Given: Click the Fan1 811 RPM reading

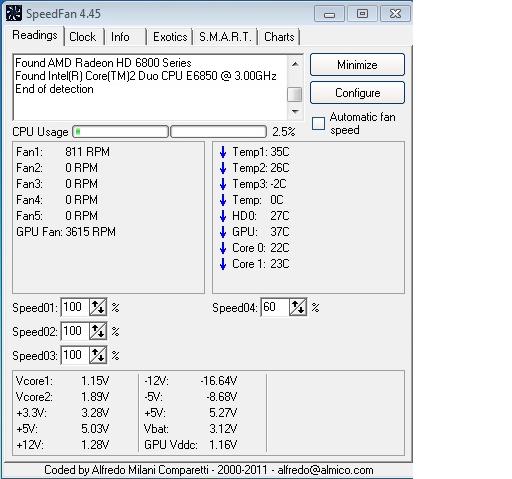Looking at the screenshot, I should (x=63, y=152).
